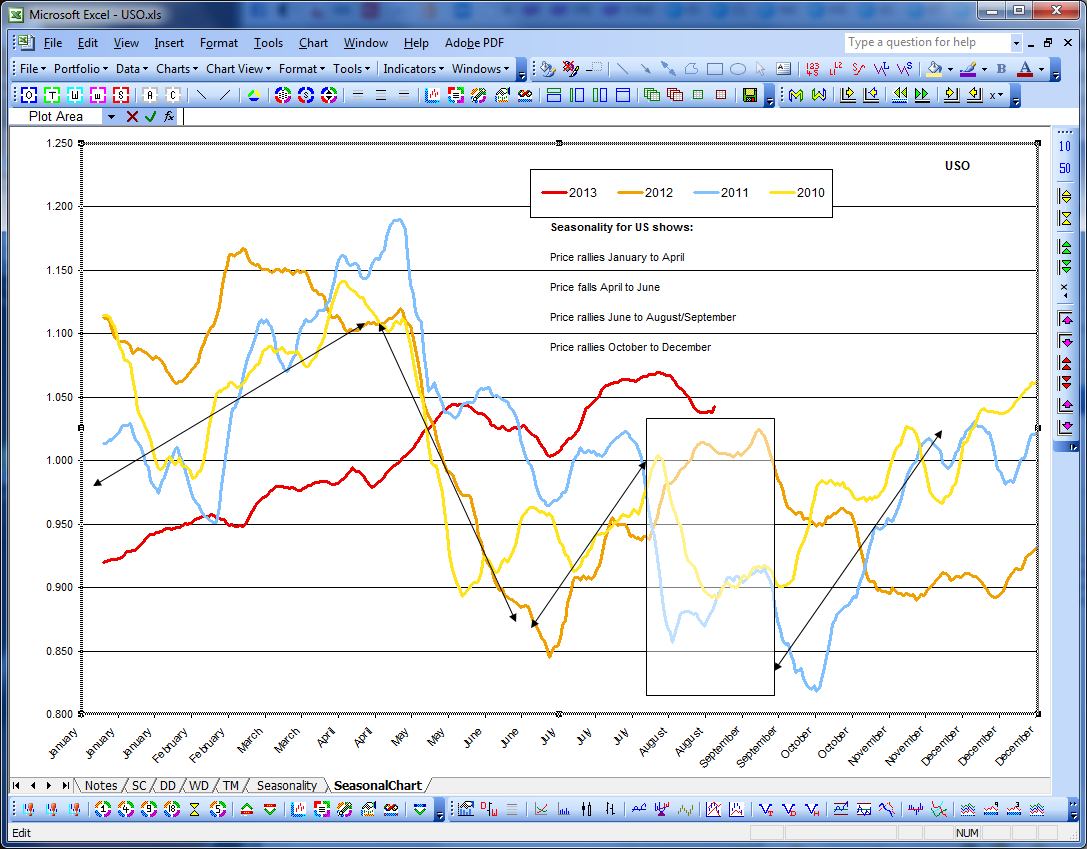Click the '50' button on right sidebar
This screenshot has width=1087, height=849.
(1065, 168)
